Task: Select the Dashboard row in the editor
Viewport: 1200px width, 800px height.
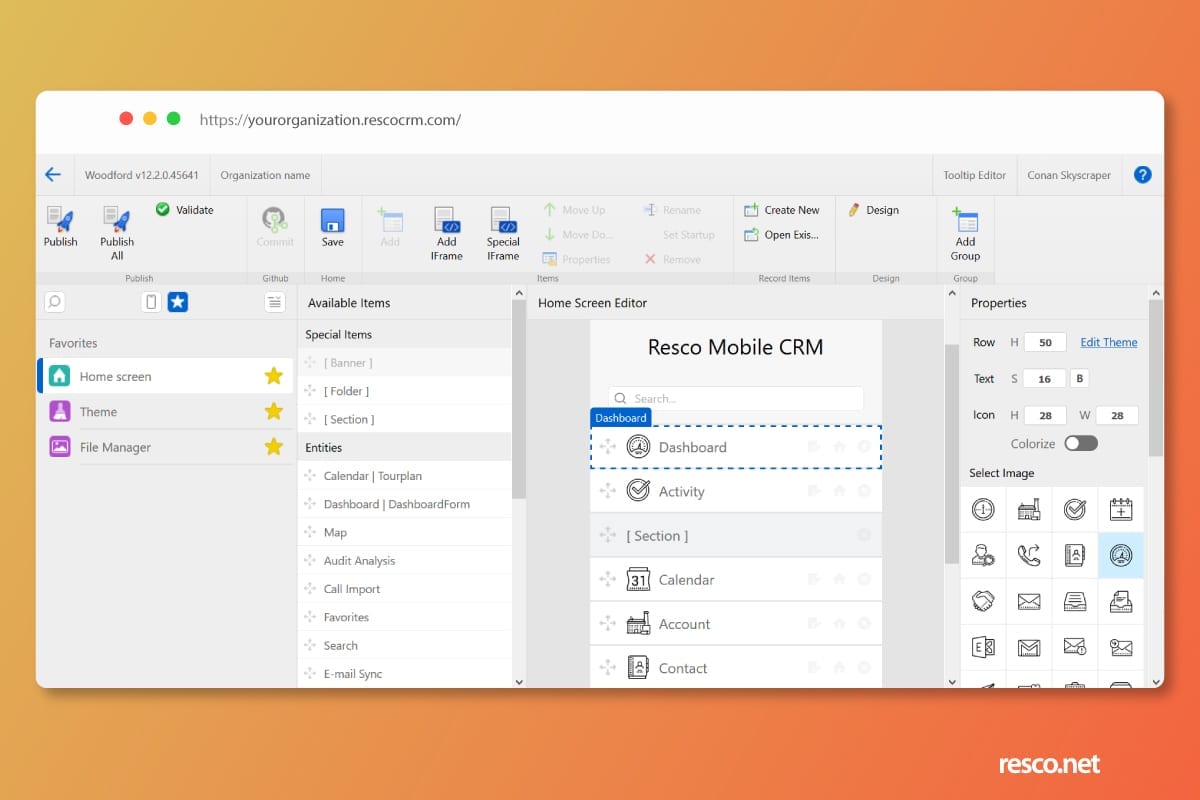Action: tap(736, 447)
